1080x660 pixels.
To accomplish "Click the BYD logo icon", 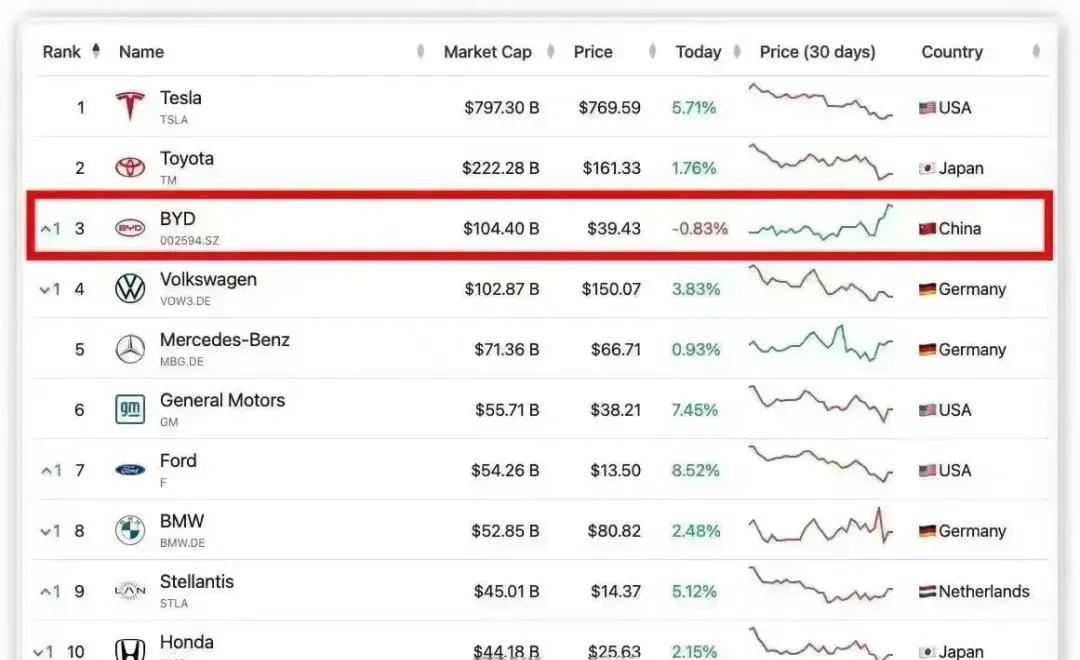I will 130,229.
